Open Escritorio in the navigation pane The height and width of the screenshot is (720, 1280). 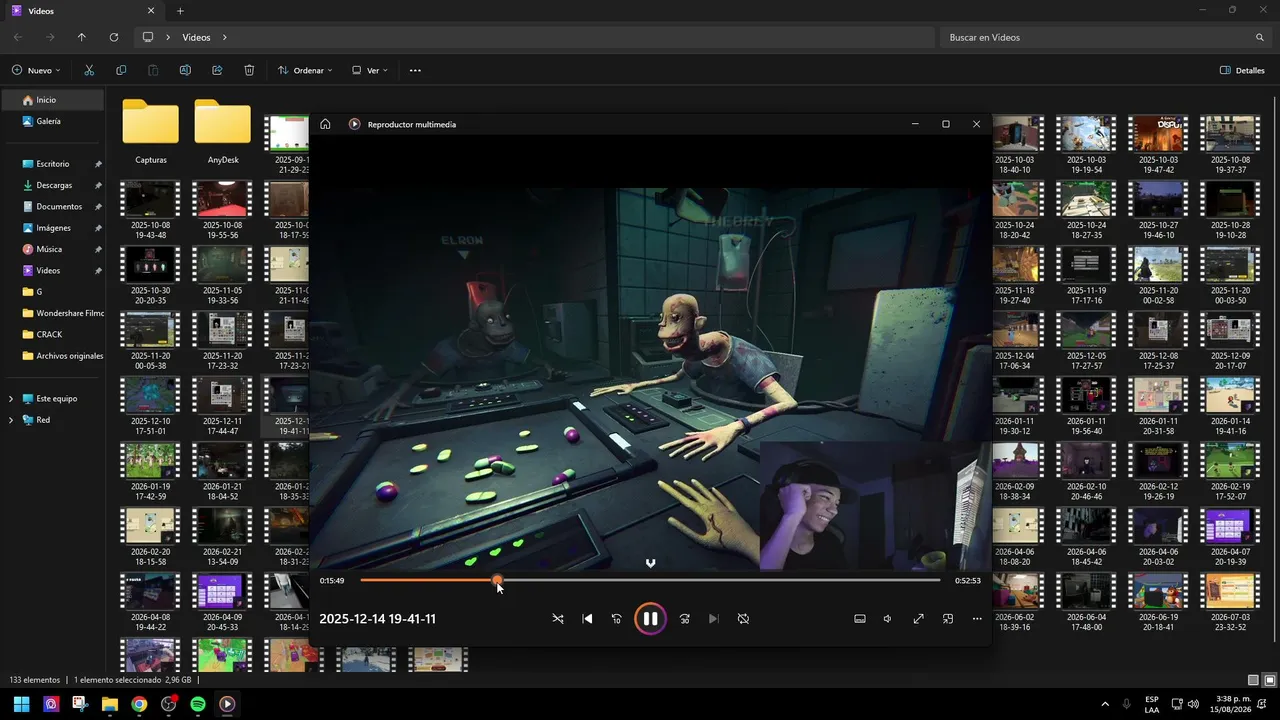click(x=52, y=164)
